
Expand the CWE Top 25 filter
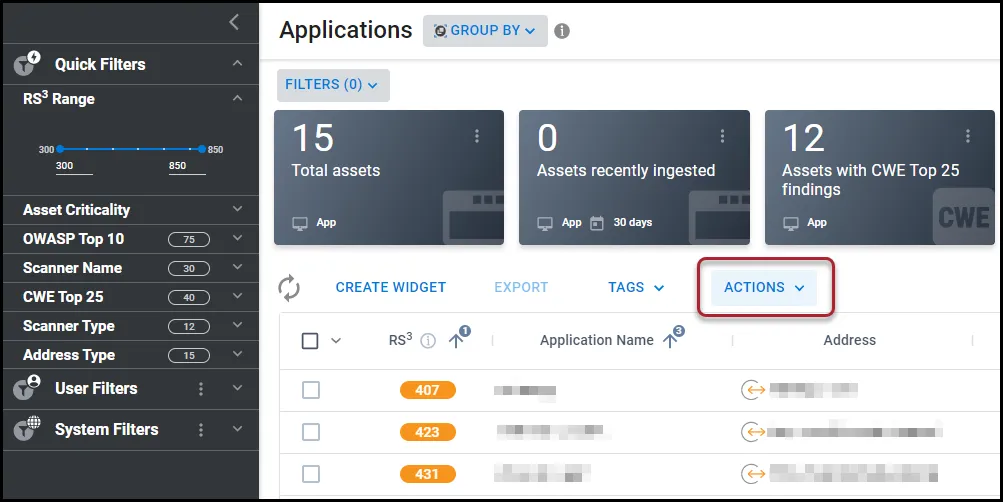click(x=237, y=296)
